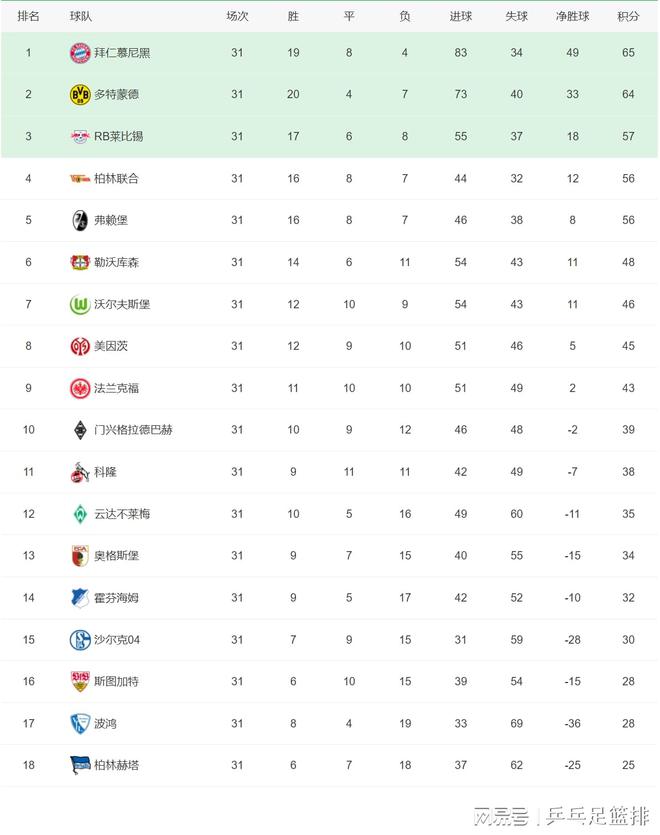Sort table by 净胜球 column header

(573, 16)
